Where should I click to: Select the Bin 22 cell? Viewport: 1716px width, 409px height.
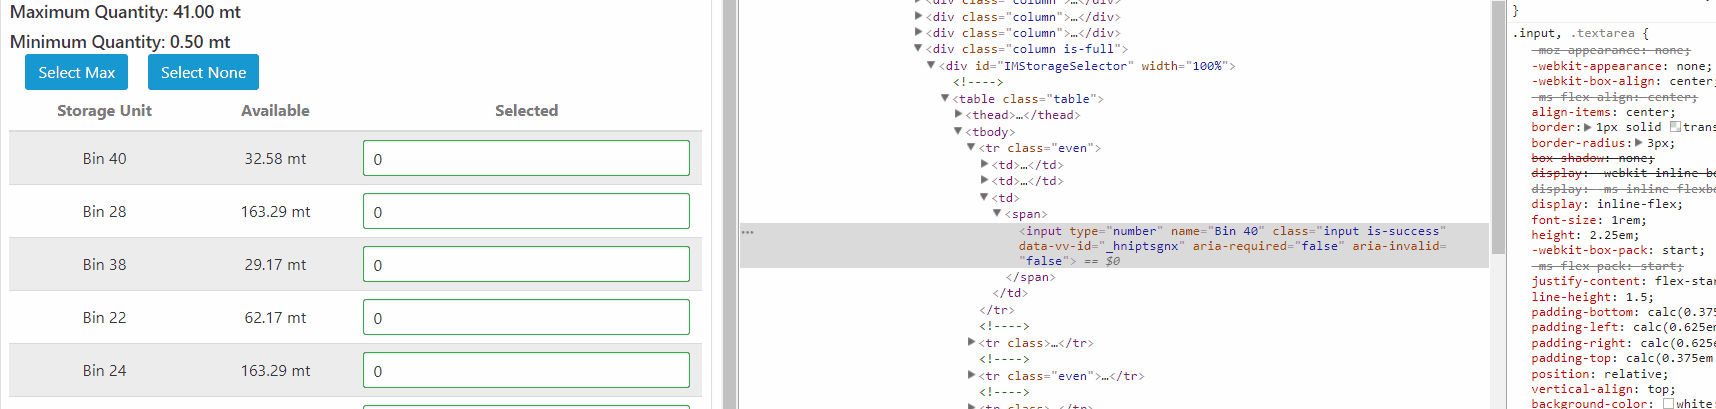(x=104, y=317)
